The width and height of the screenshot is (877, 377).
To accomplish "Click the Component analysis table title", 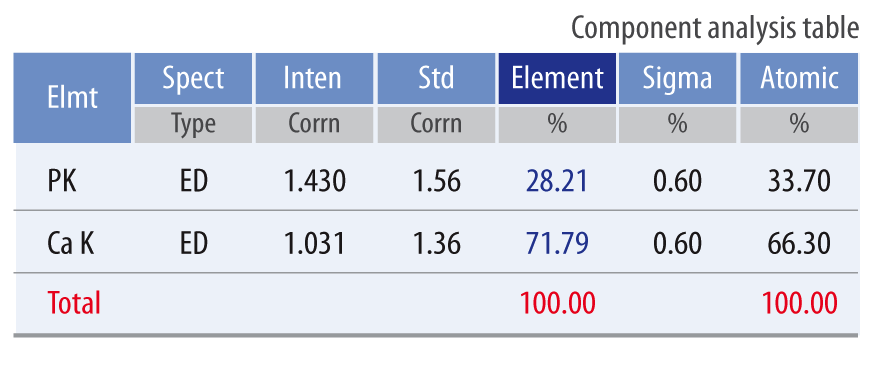I will [x=715, y=28].
